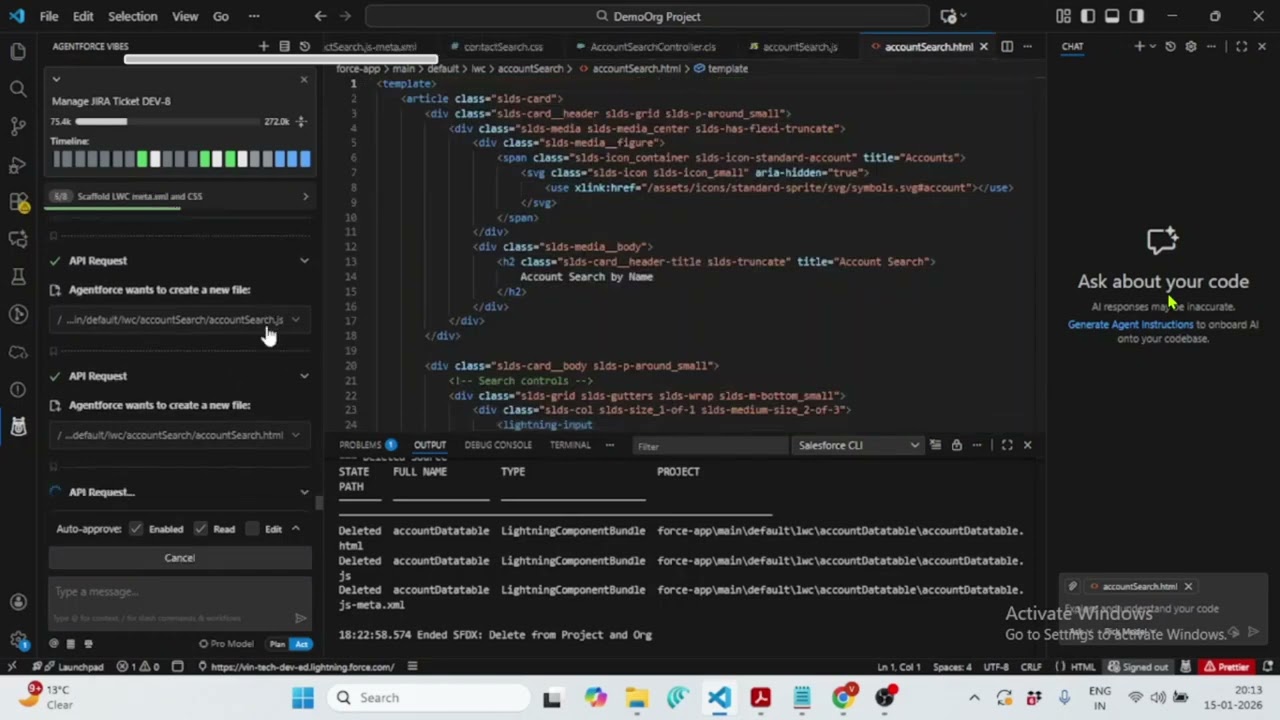The image size is (1280, 720).
Task: Go back with navigation arrow in title bar
Action: (x=320, y=16)
